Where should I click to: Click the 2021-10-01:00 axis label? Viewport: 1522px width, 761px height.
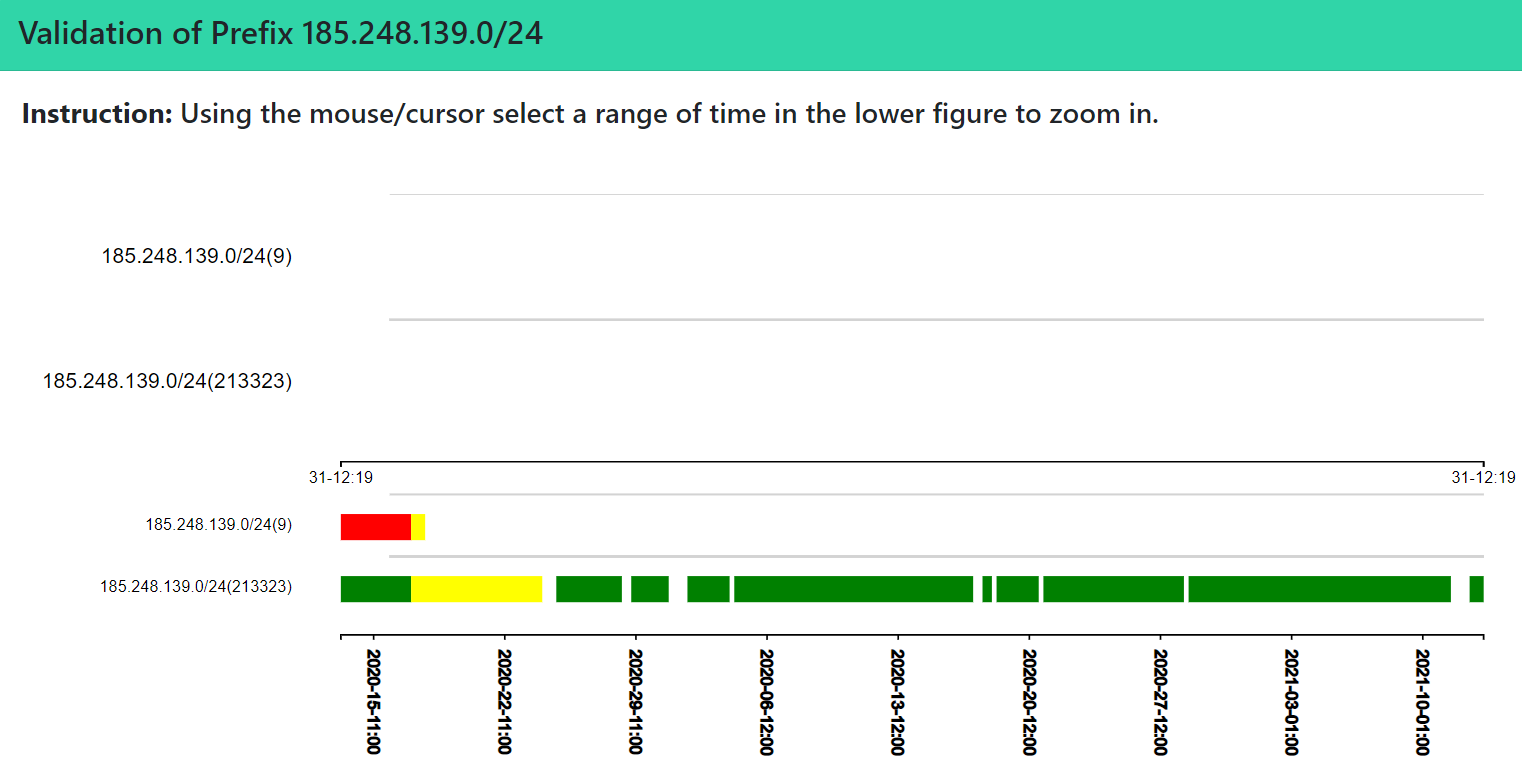tap(1423, 701)
